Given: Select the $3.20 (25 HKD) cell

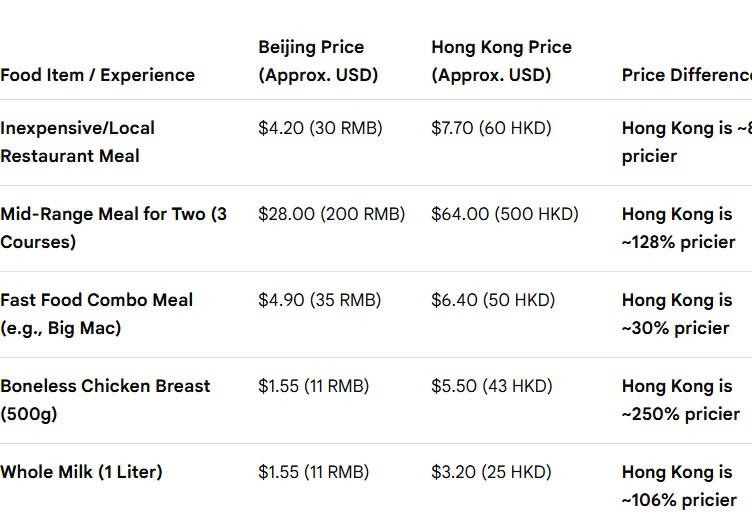Looking at the screenshot, I should click(x=491, y=472).
